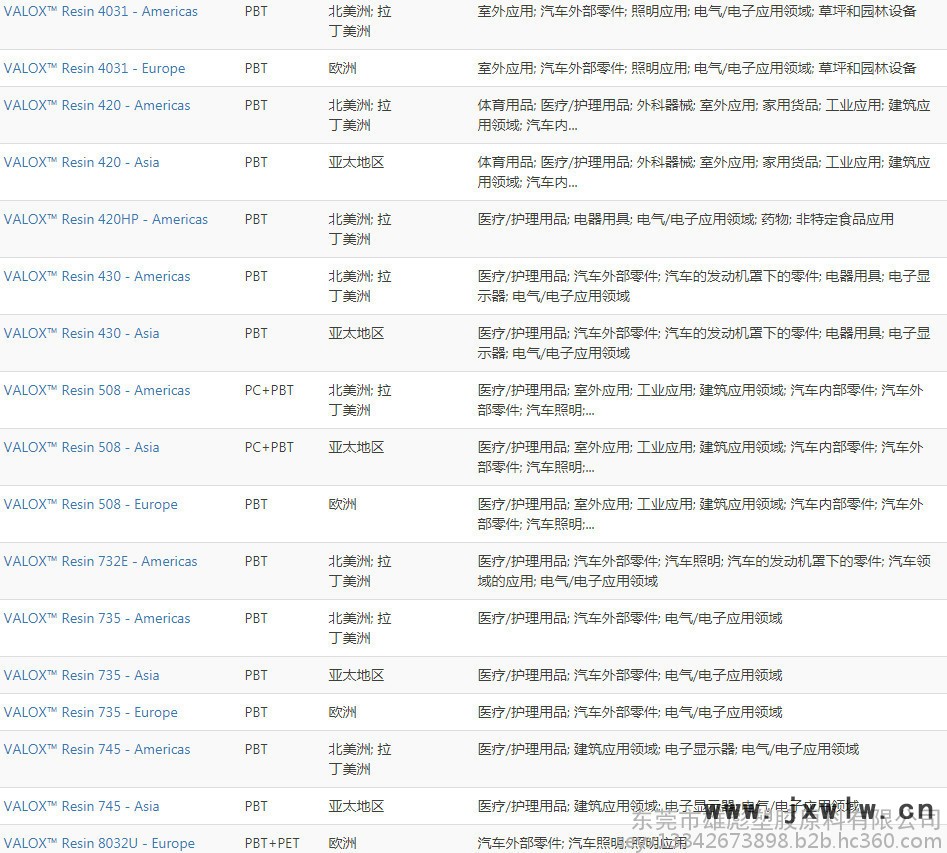Select VALOX Resin 508 - Americas
This screenshot has width=947, height=853.
tap(97, 391)
